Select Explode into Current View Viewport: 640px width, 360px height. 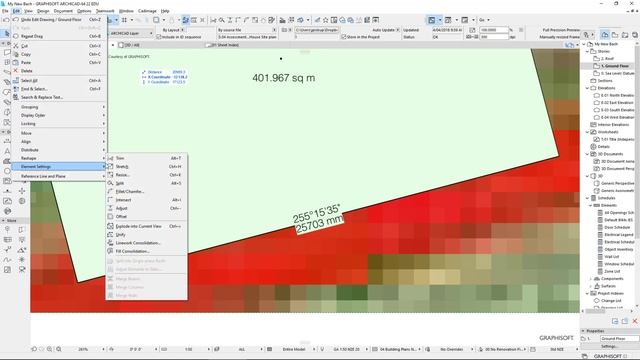(146, 226)
